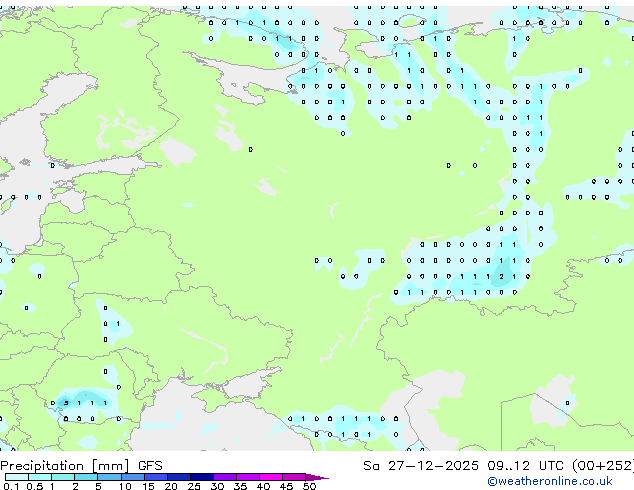The height and width of the screenshot is (490, 634).
Task: Click the purple arrow tip above 50
Action: click(x=317, y=477)
